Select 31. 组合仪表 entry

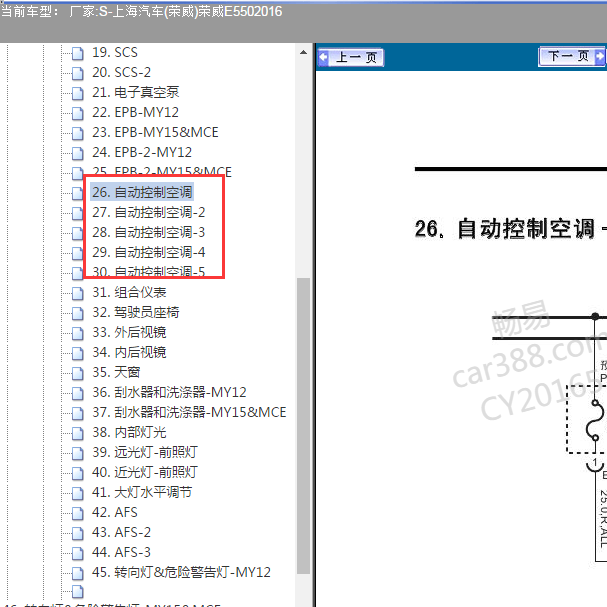129,292
